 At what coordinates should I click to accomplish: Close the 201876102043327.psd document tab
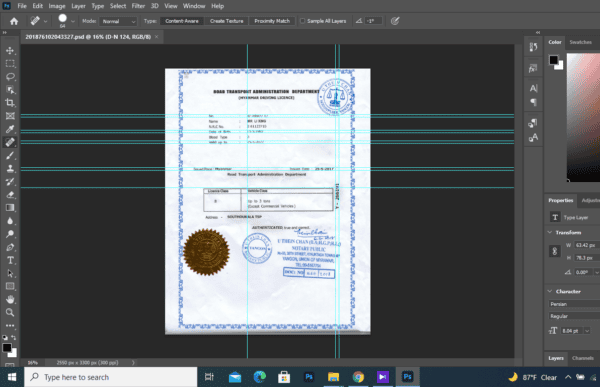coord(157,37)
